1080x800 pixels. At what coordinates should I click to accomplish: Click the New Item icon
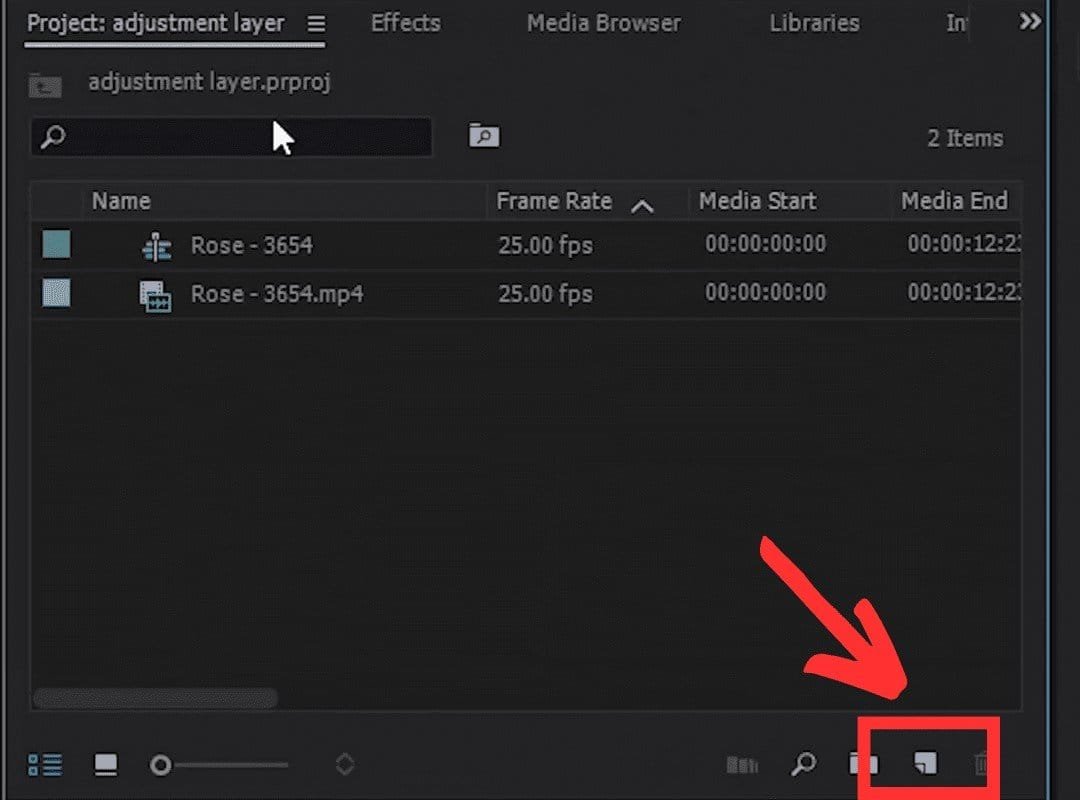tap(926, 765)
